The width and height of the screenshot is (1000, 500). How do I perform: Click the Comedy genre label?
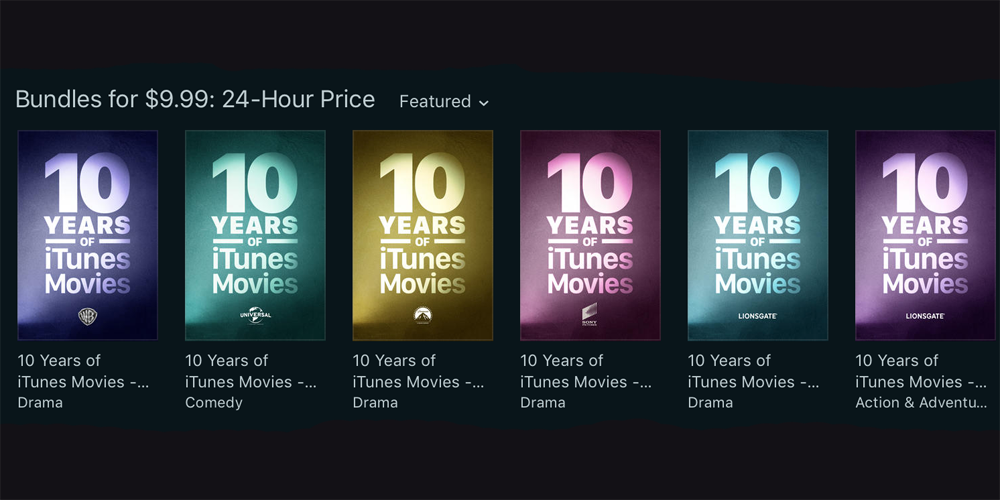click(x=214, y=403)
